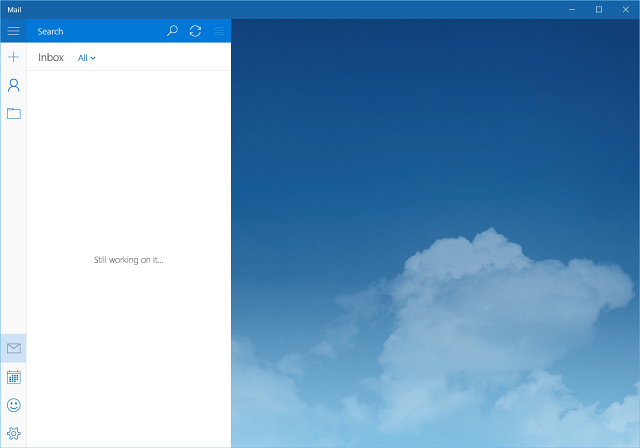The height and width of the screenshot is (448, 640).
Task: Switch to Calendar app icon
Action: coord(13,377)
